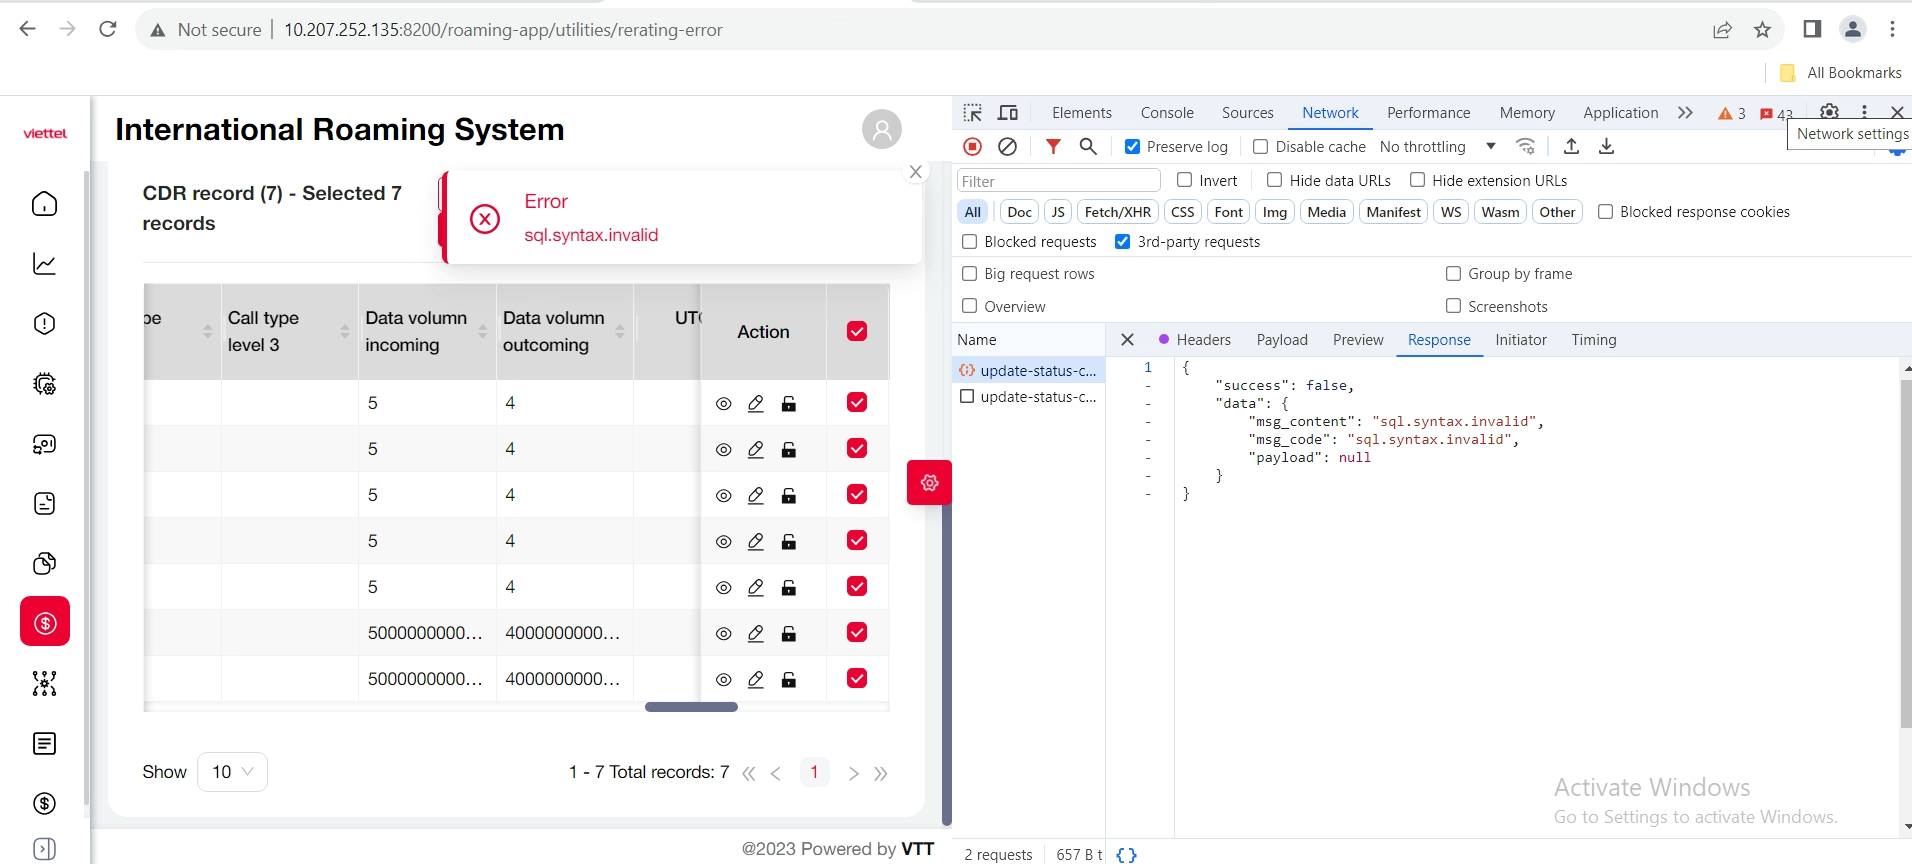Expand more DevTools tabs chevron
Viewport: 1912px width, 864px height.
pyautogui.click(x=1686, y=113)
